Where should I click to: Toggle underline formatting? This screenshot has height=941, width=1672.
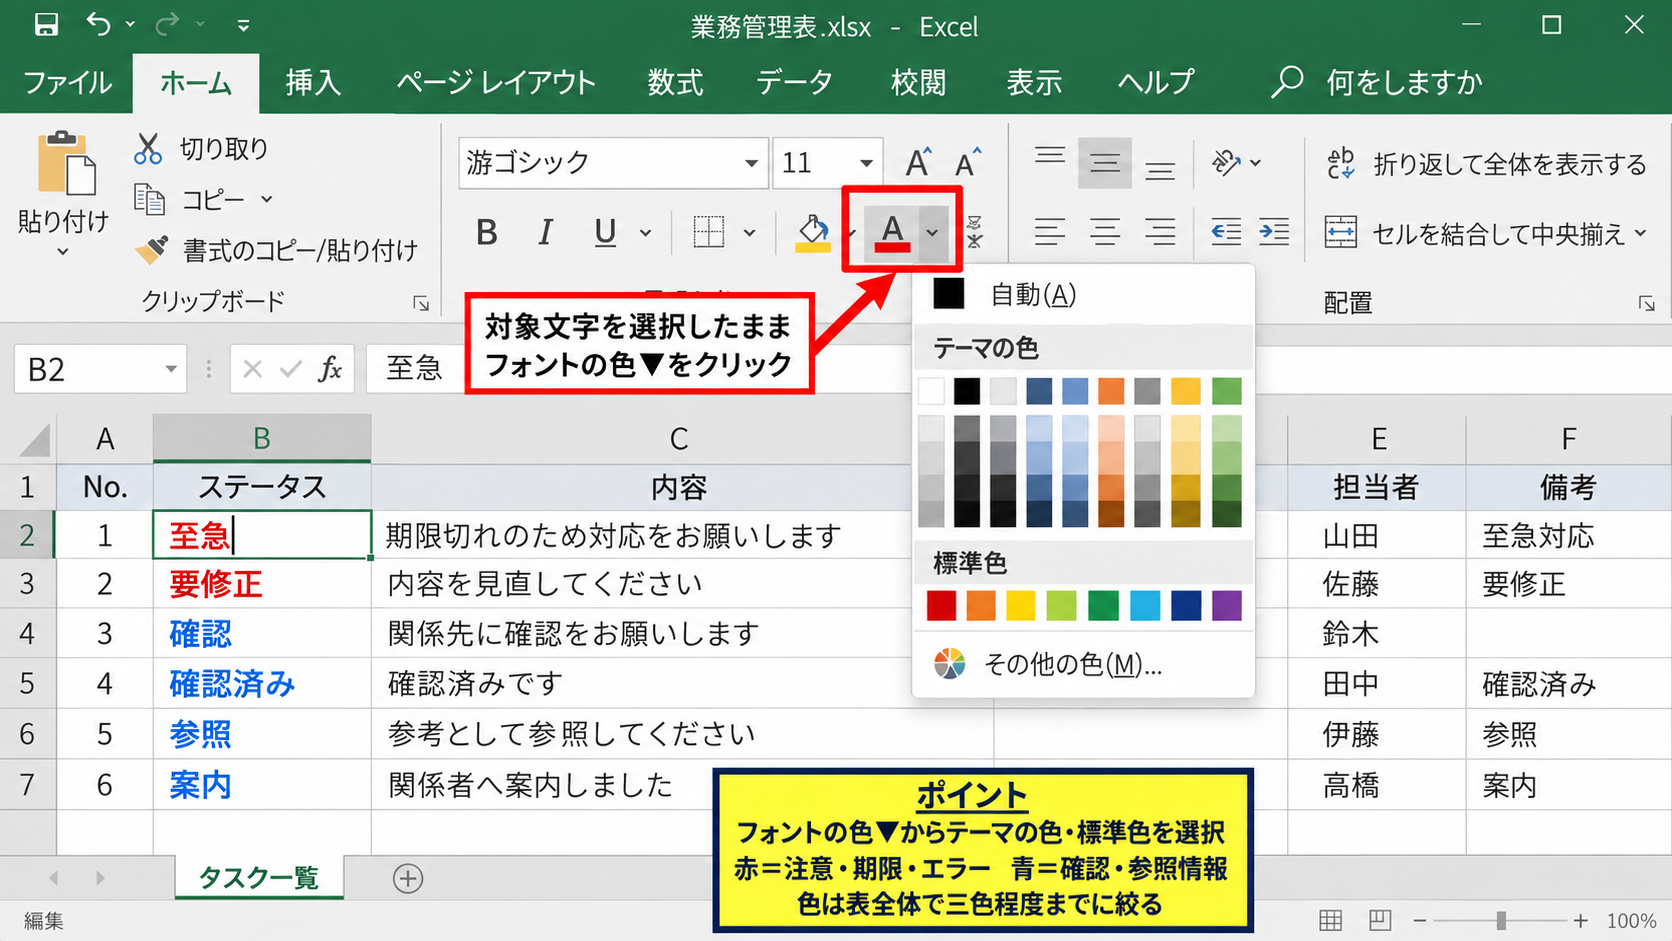tap(605, 233)
